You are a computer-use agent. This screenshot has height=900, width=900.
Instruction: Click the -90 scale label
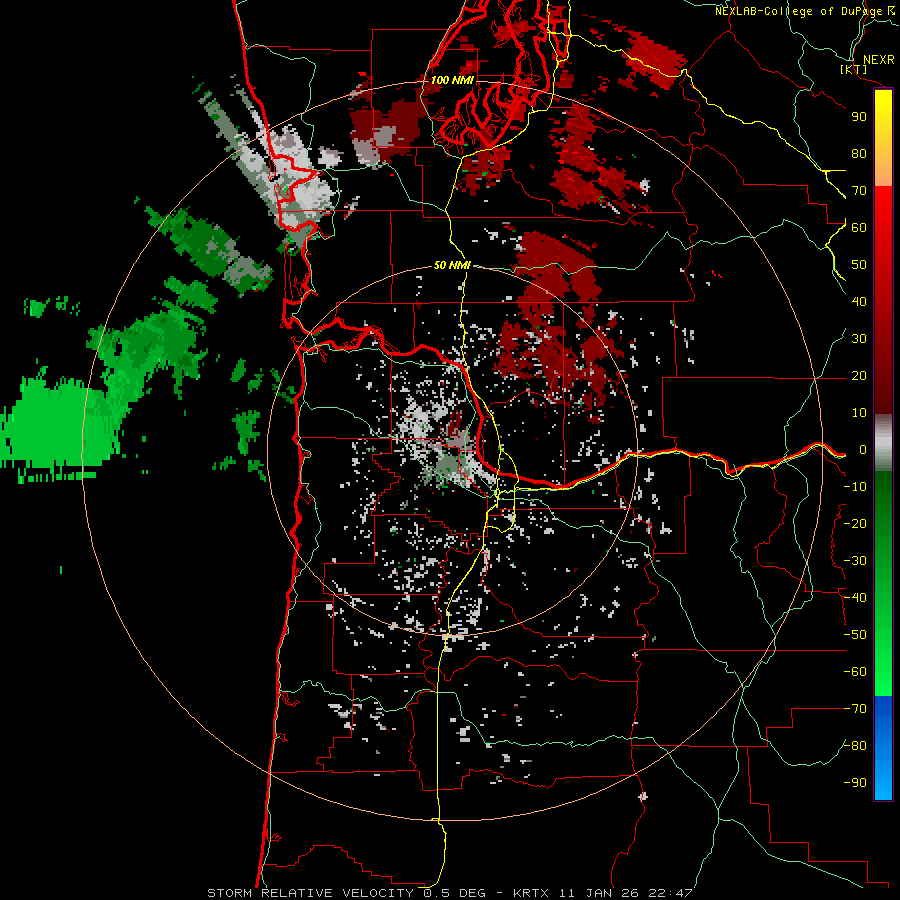[x=855, y=783]
